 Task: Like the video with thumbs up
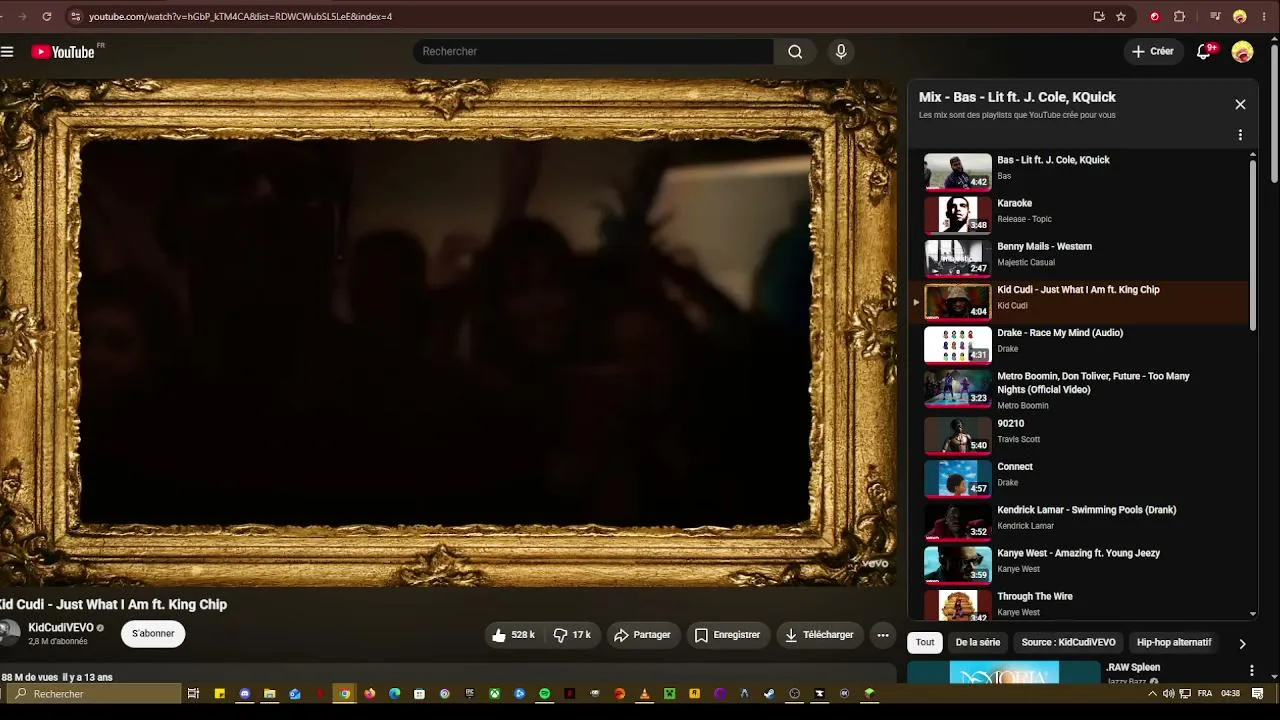pos(514,635)
